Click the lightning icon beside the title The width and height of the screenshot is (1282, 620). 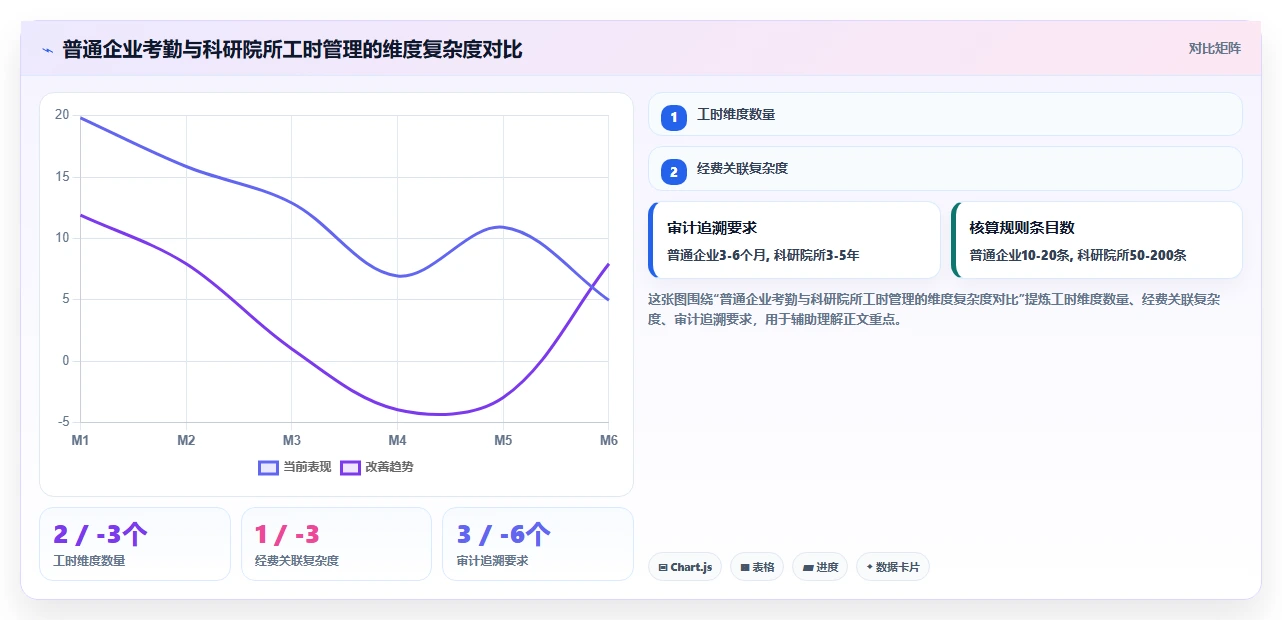point(48,50)
